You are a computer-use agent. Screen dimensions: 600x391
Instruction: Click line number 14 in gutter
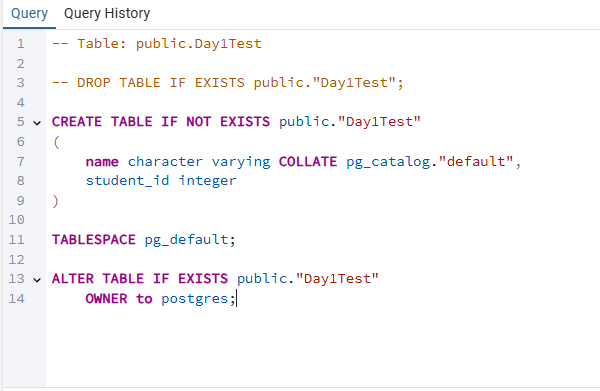(x=16, y=299)
